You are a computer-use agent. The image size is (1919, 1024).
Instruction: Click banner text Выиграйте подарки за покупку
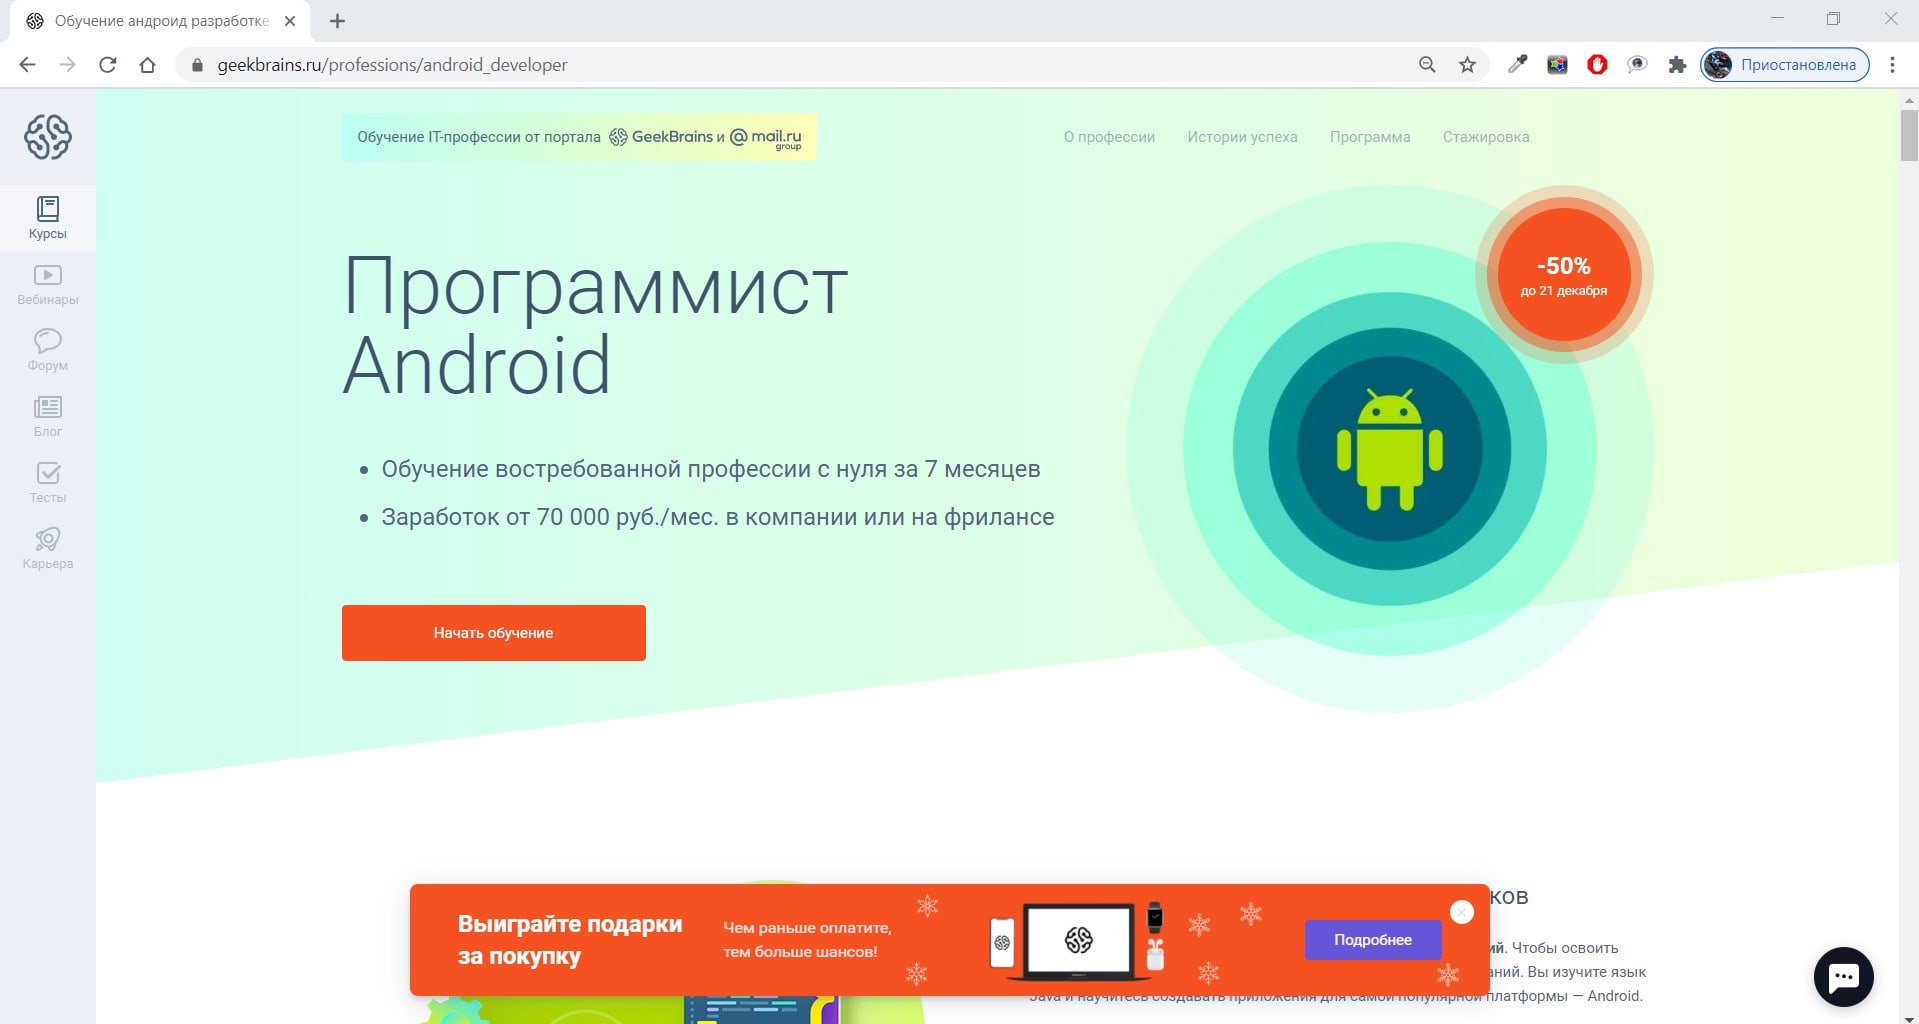(x=570, y=940)
